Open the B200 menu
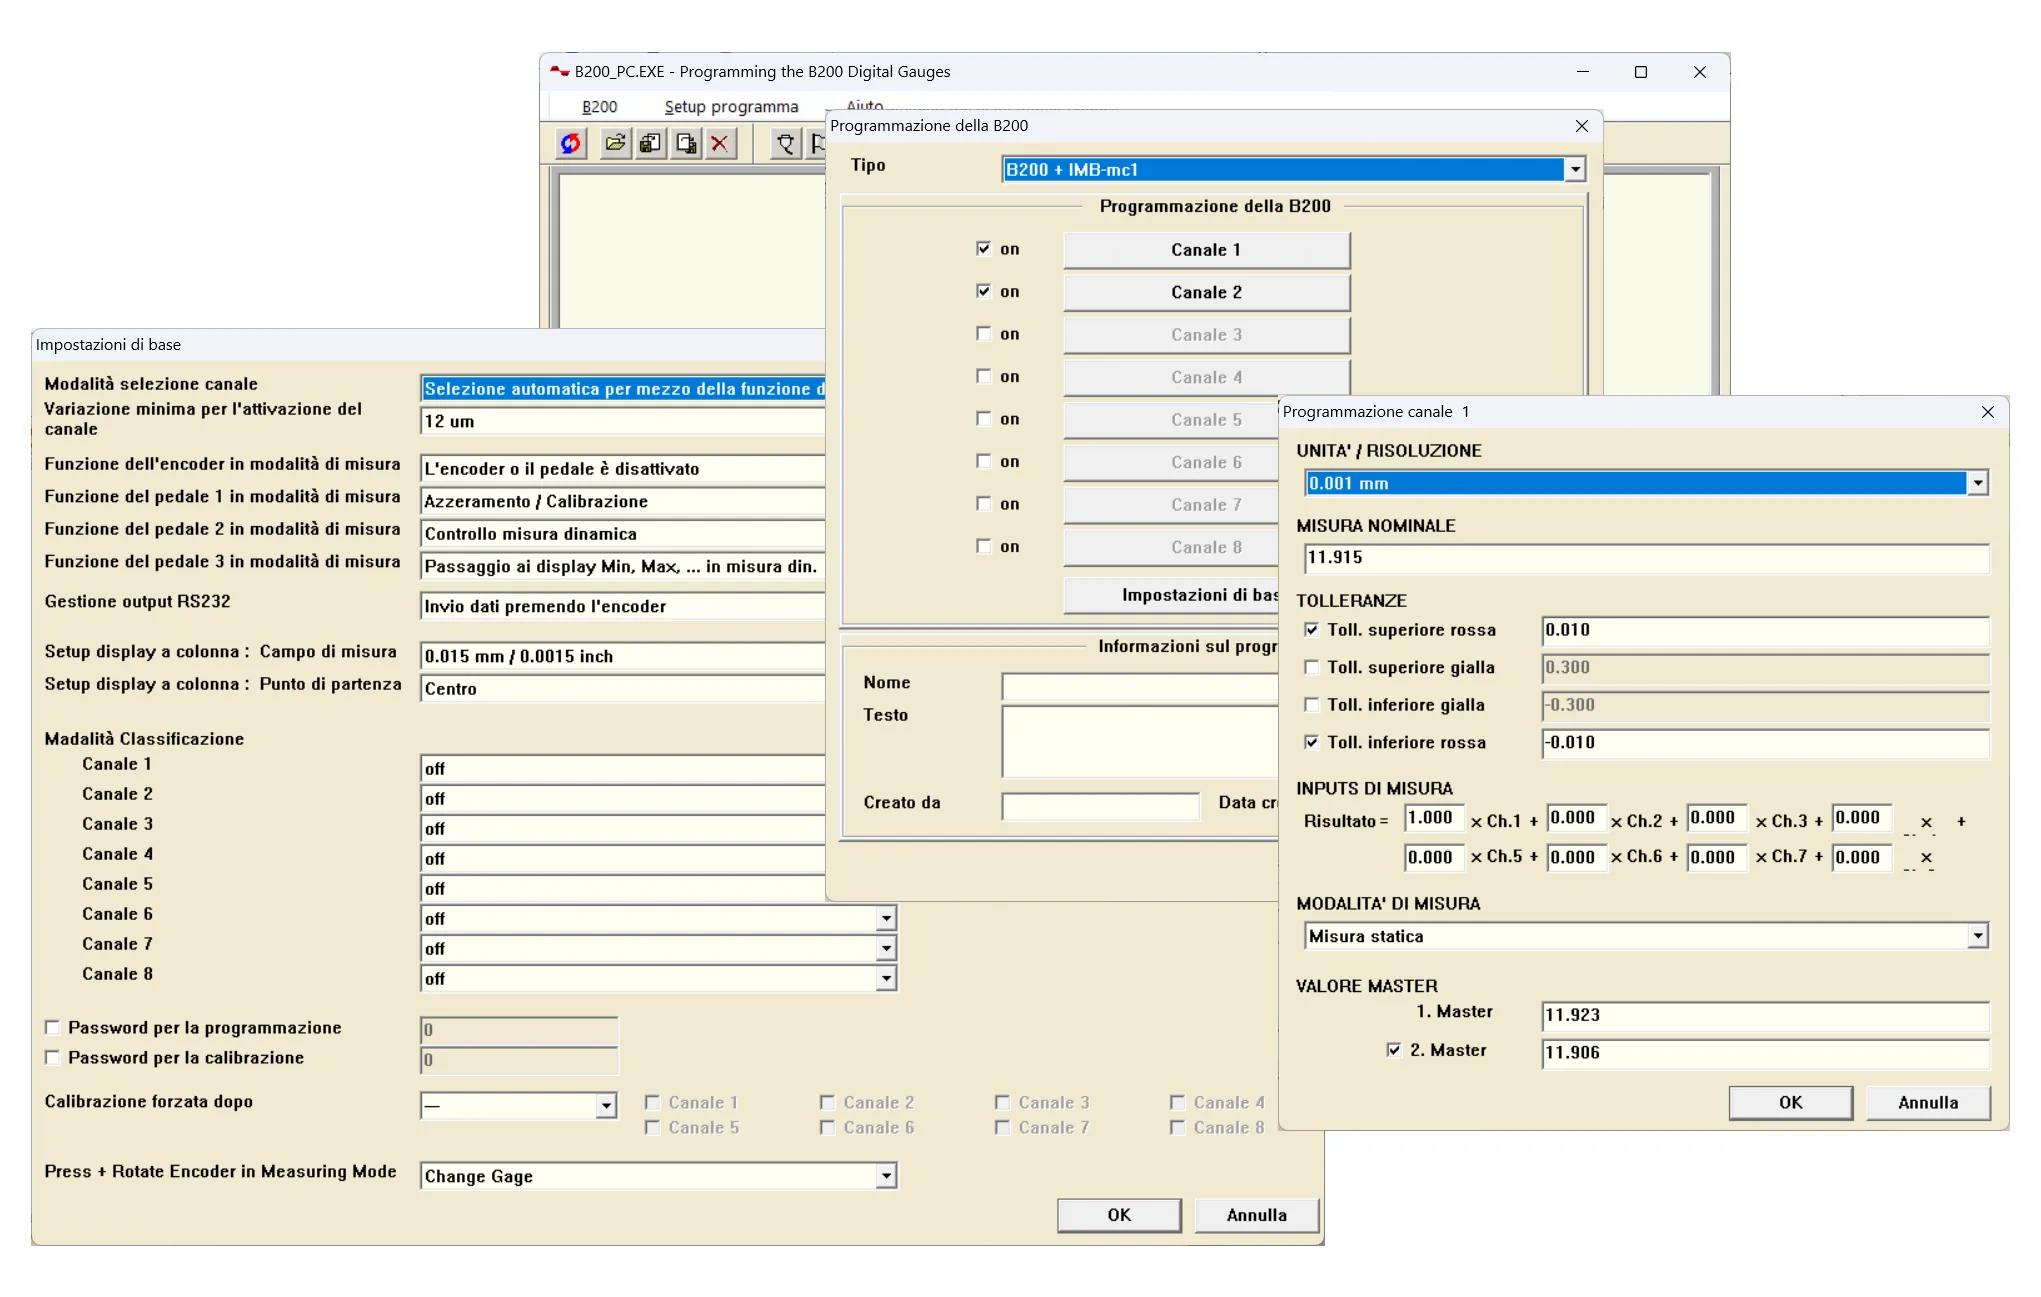 point(599,107)
